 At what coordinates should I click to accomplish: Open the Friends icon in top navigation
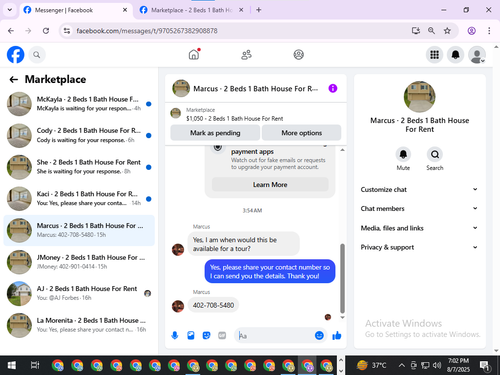coord(246,55)
